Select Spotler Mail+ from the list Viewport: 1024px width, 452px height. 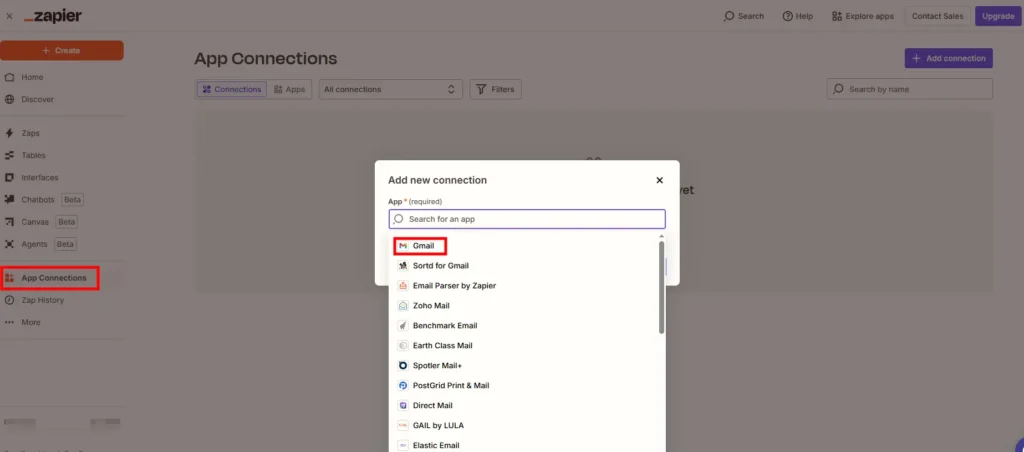(x=522, y=366)
